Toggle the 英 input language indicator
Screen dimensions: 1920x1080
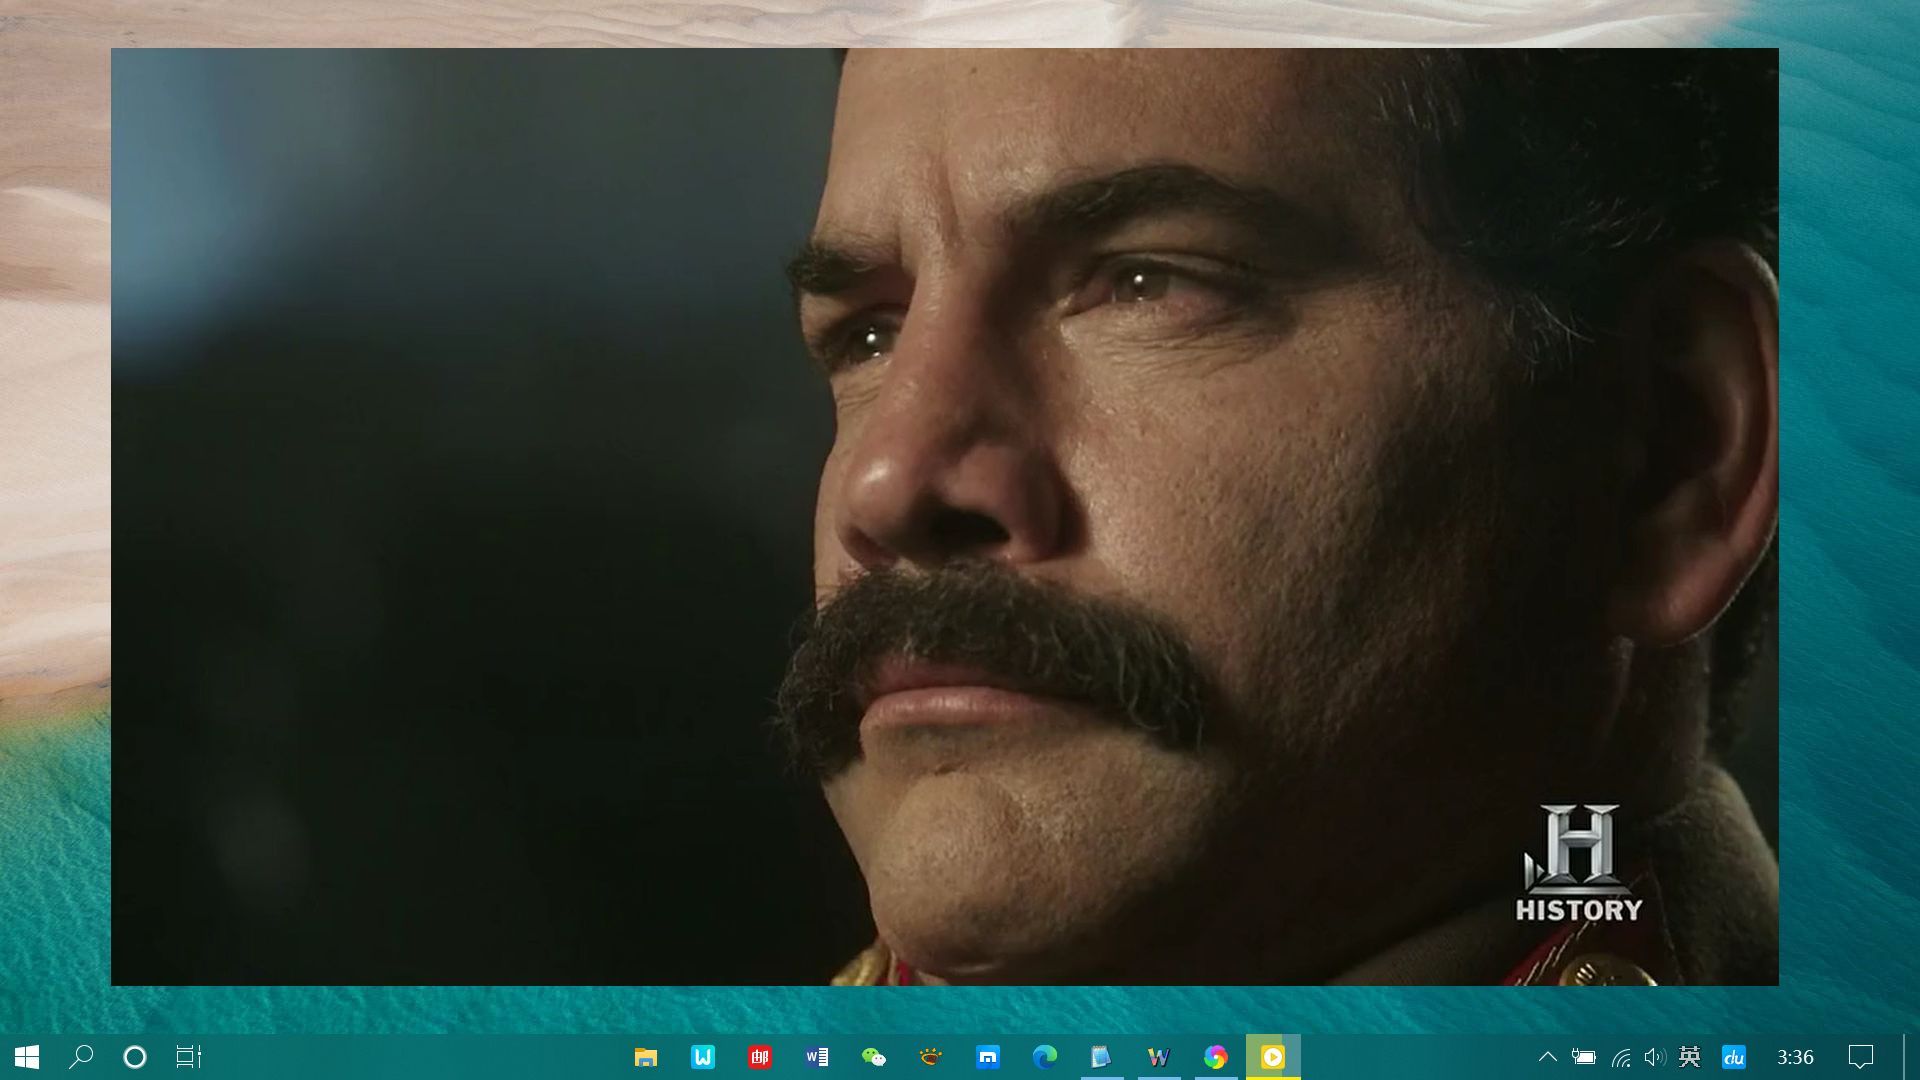click(1690, 1057)
